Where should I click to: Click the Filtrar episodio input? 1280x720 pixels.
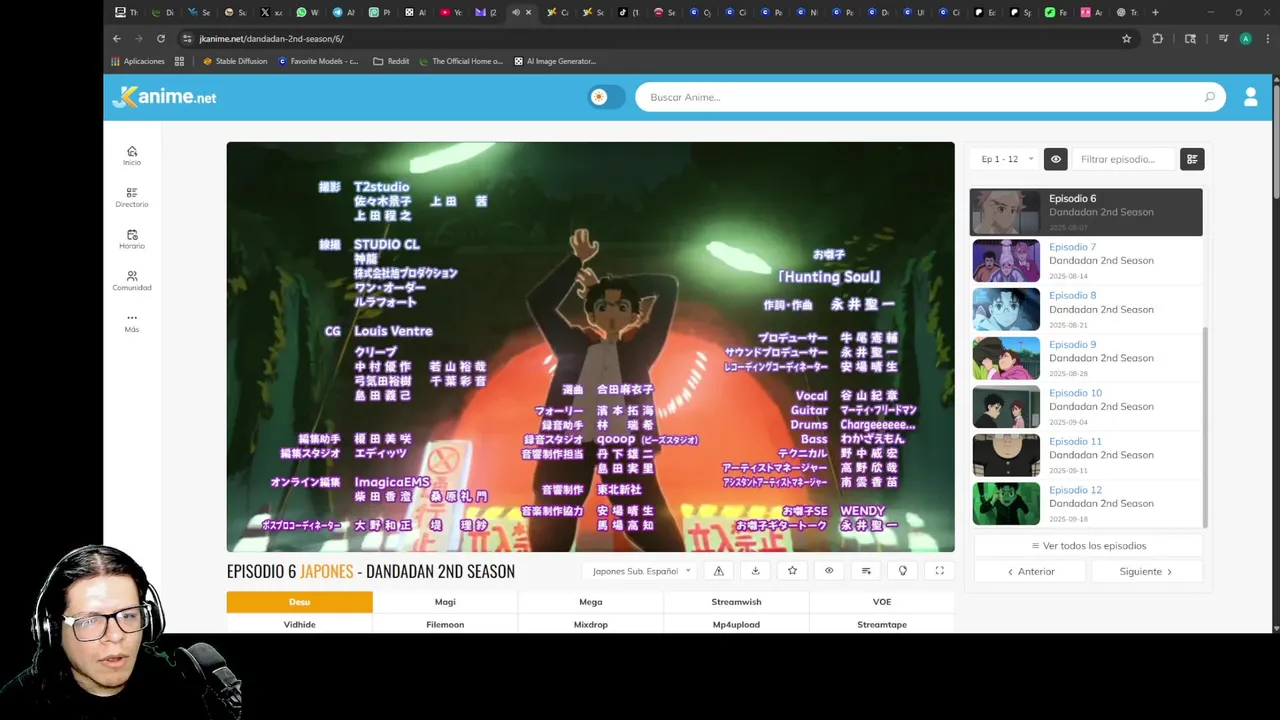pyautogui.click(x=1123, y=159)
